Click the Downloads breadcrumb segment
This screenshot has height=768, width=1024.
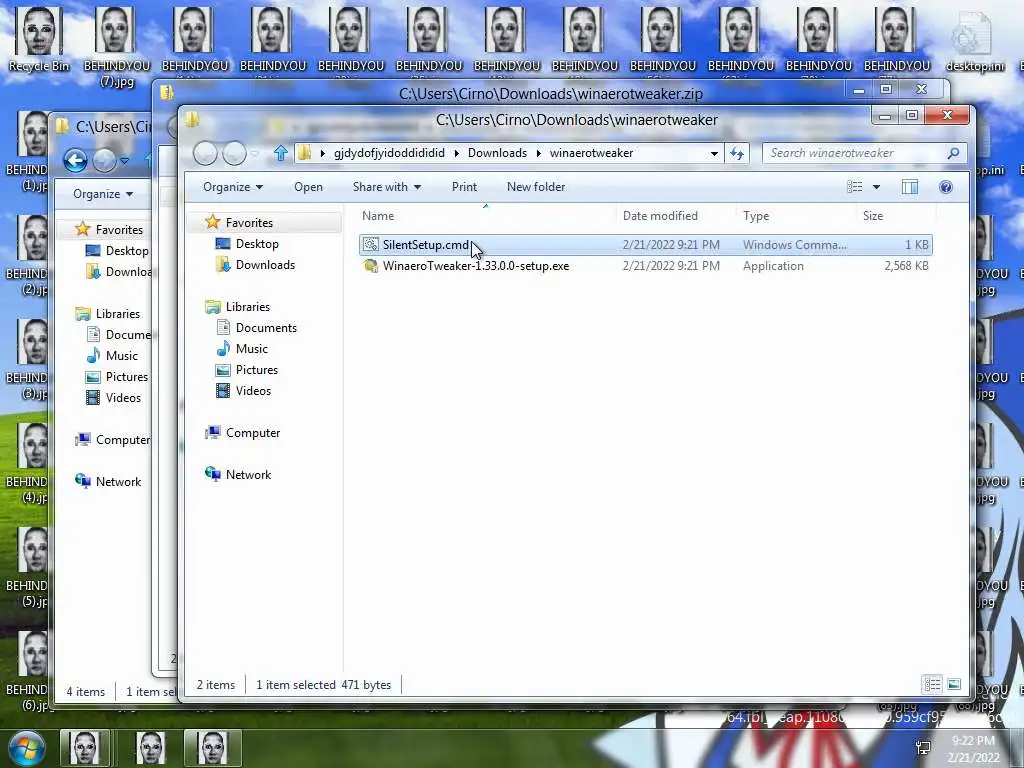click(497, 153)
